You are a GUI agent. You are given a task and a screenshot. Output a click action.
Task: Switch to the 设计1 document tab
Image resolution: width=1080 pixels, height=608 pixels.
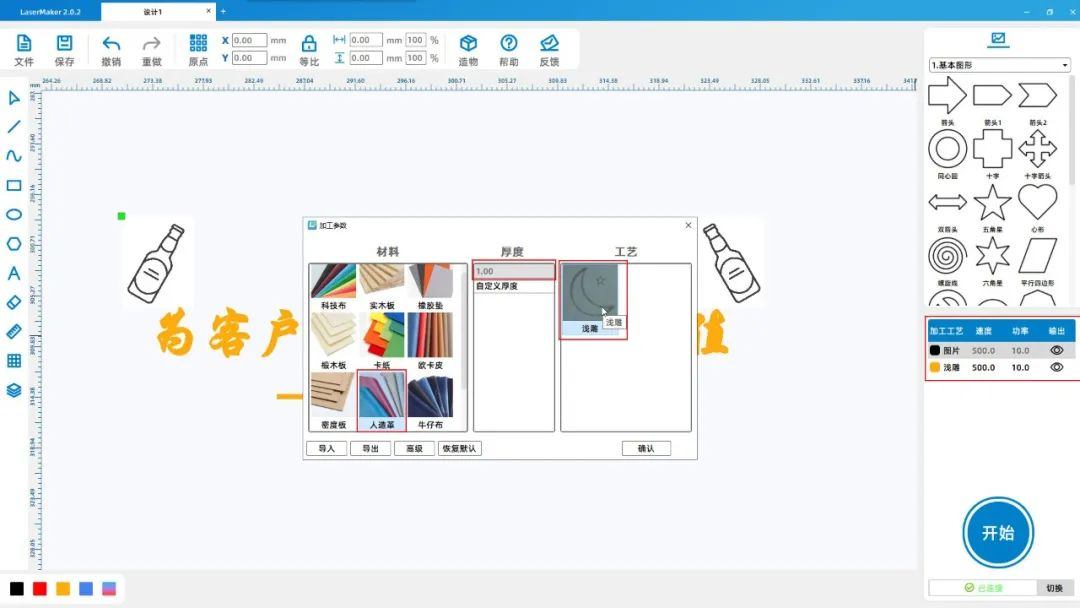(153, 12)
